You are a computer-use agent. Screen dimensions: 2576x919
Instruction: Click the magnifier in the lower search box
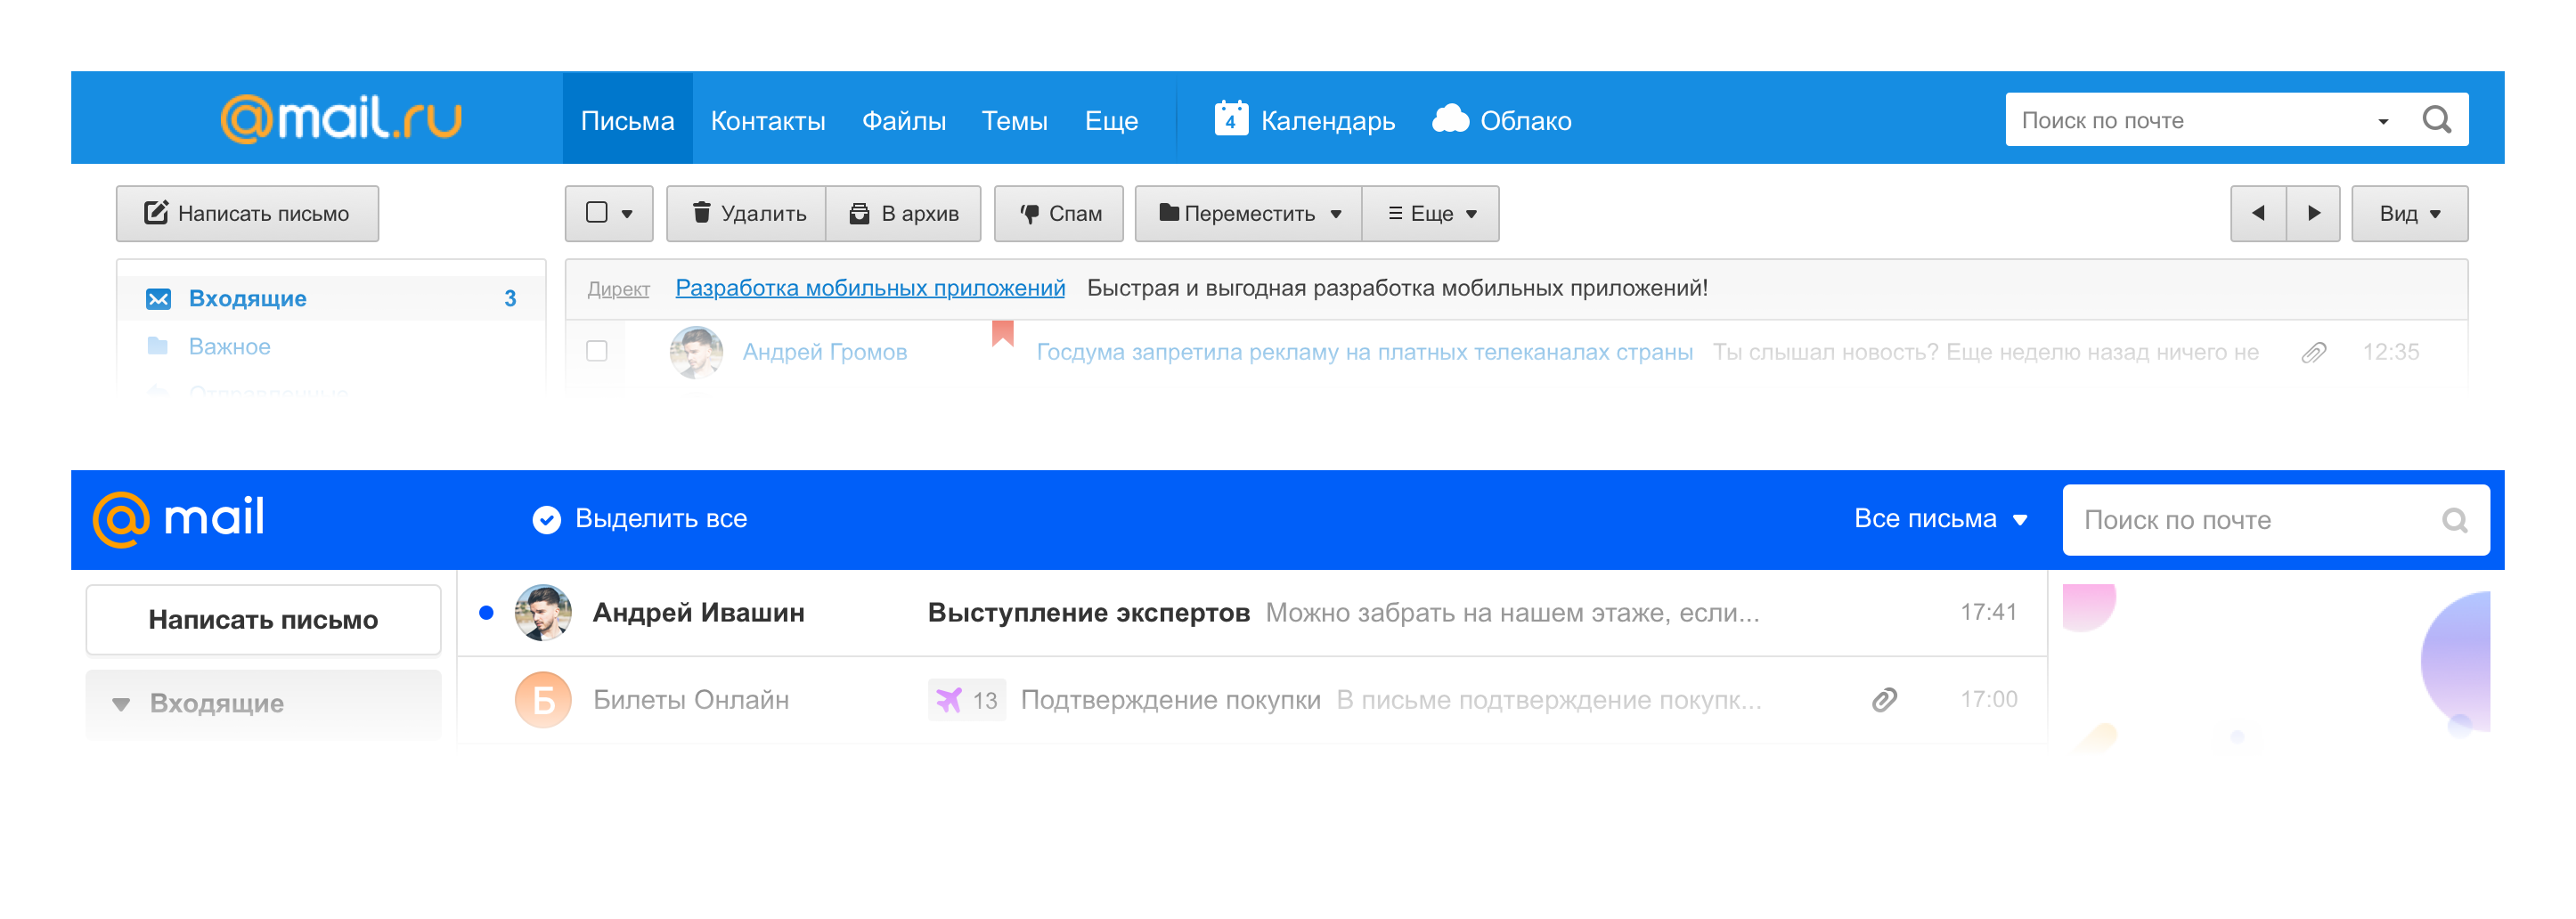[x=2454, y=520]
